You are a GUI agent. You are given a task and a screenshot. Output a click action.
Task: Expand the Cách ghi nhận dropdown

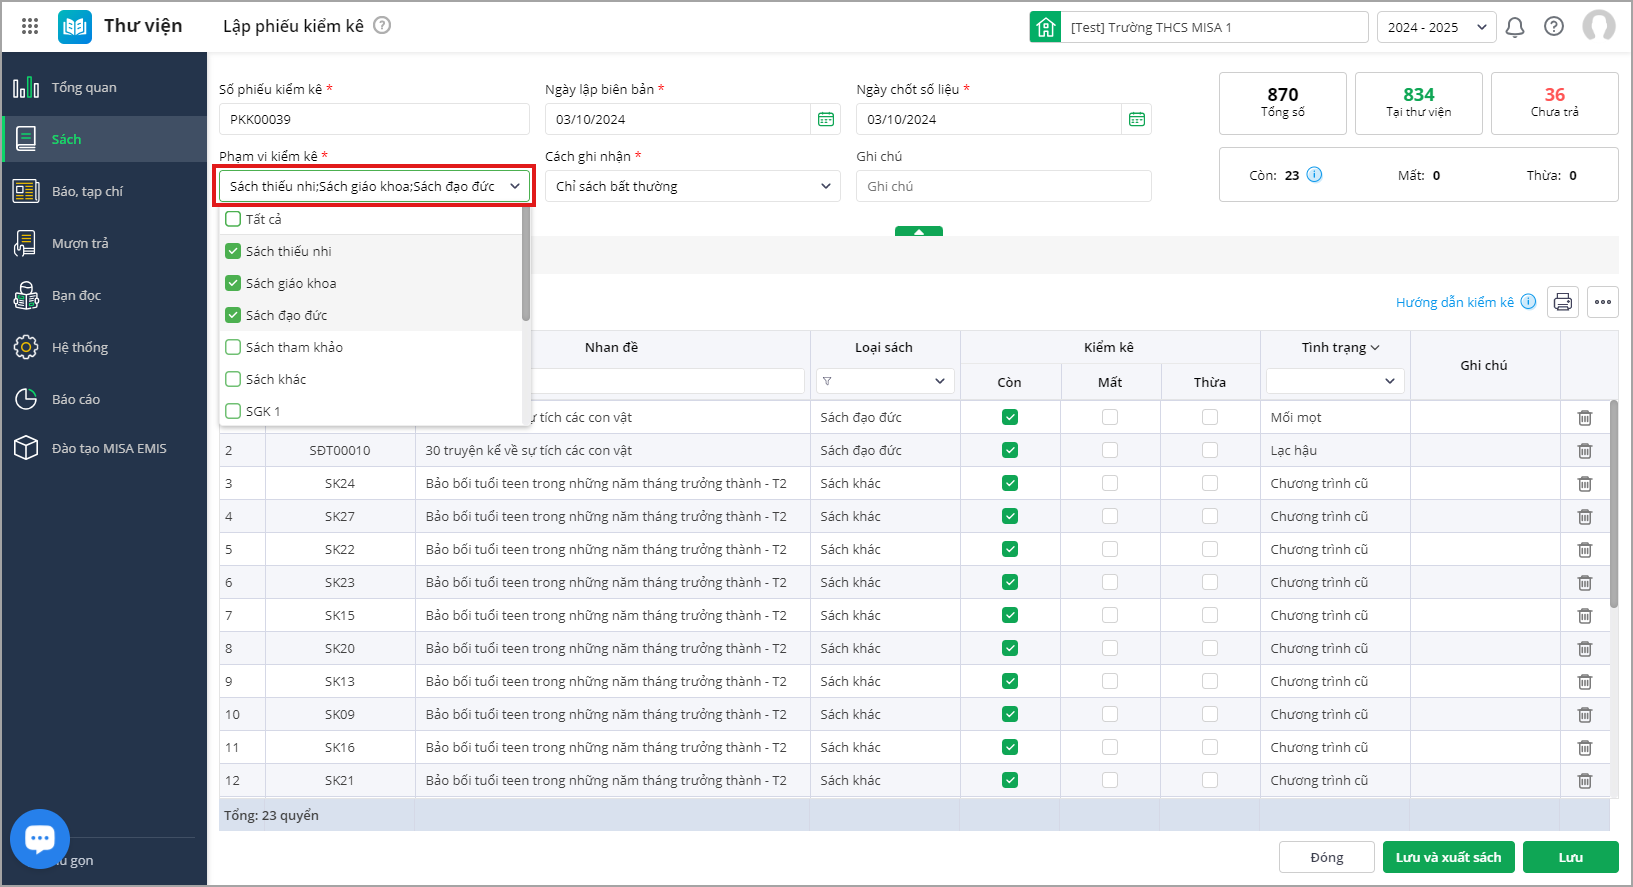pos(693,186)
